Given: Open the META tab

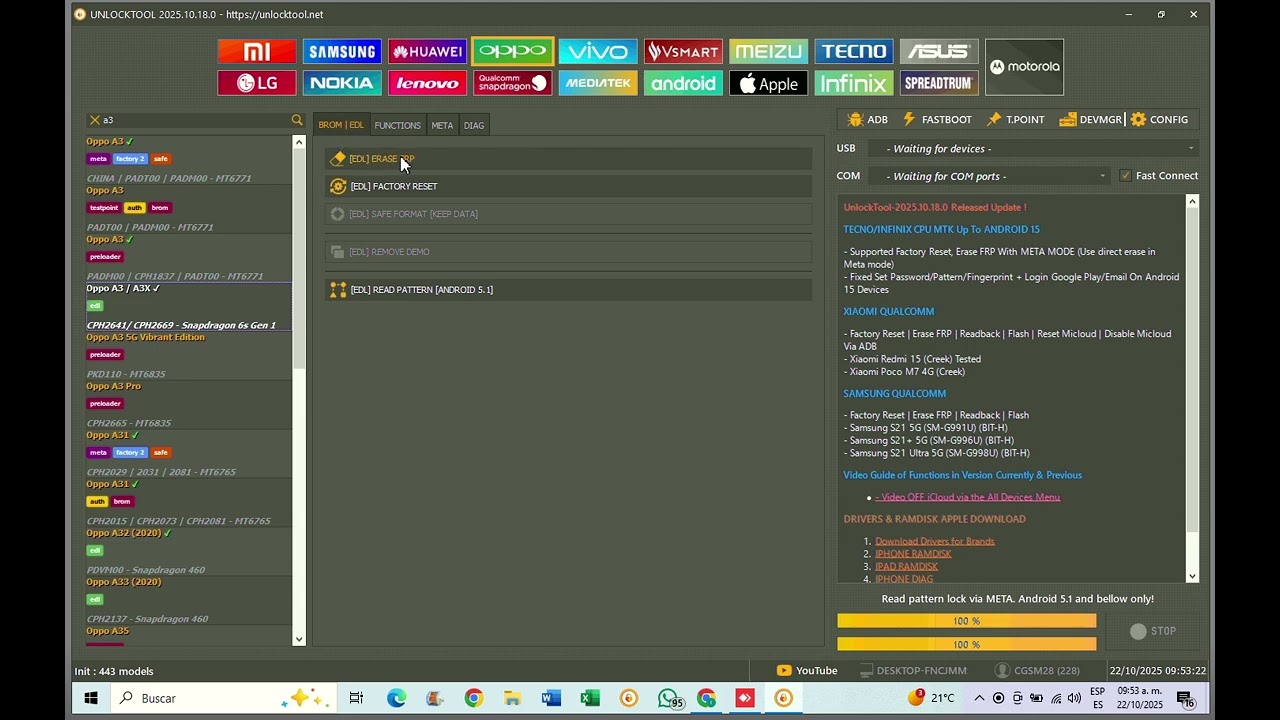Looking at the screenshot, I should (442, 125).
